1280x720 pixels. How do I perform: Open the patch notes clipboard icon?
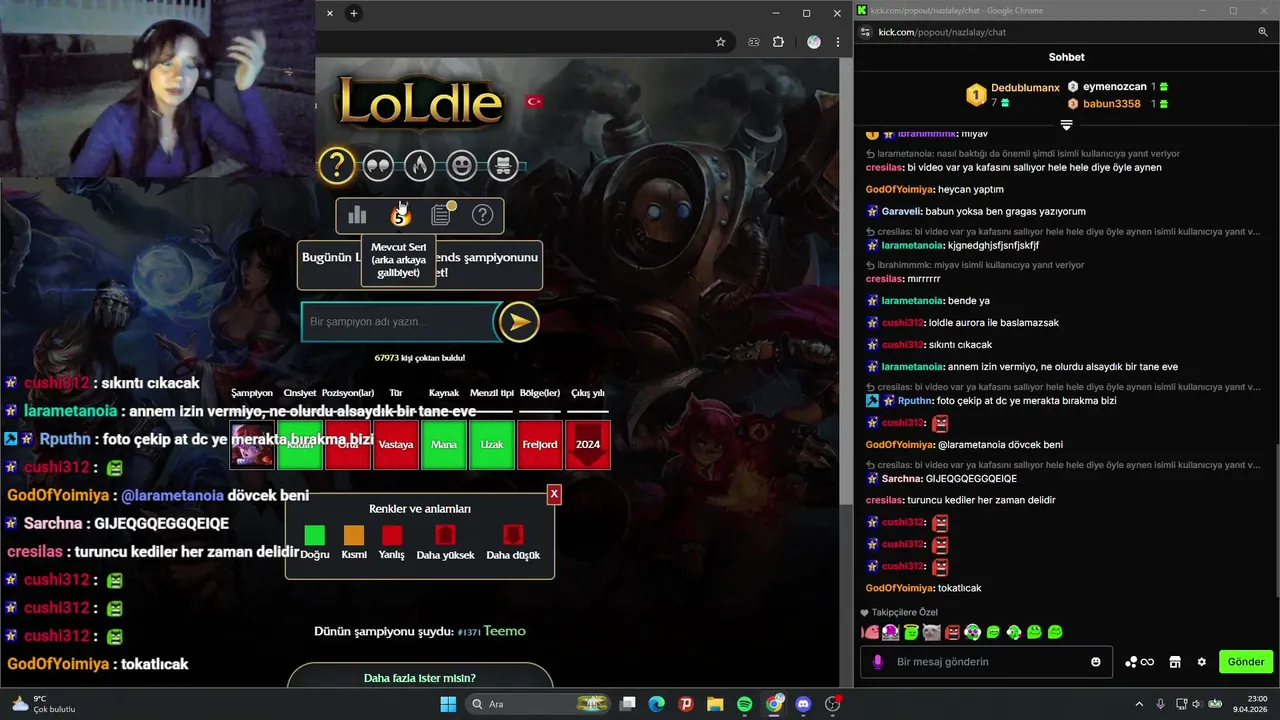441,215
